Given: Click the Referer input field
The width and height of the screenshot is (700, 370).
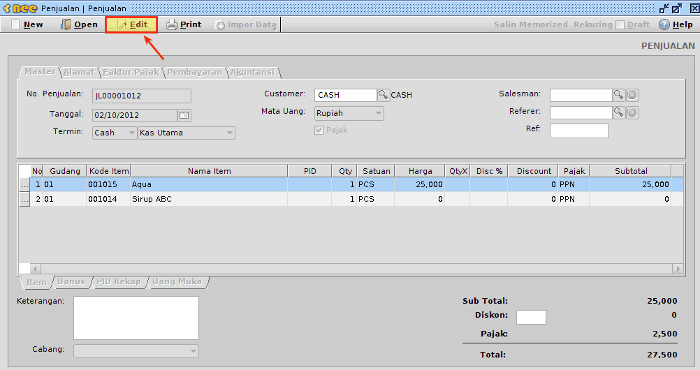Looking at the screenshot, I should (580, 112).
